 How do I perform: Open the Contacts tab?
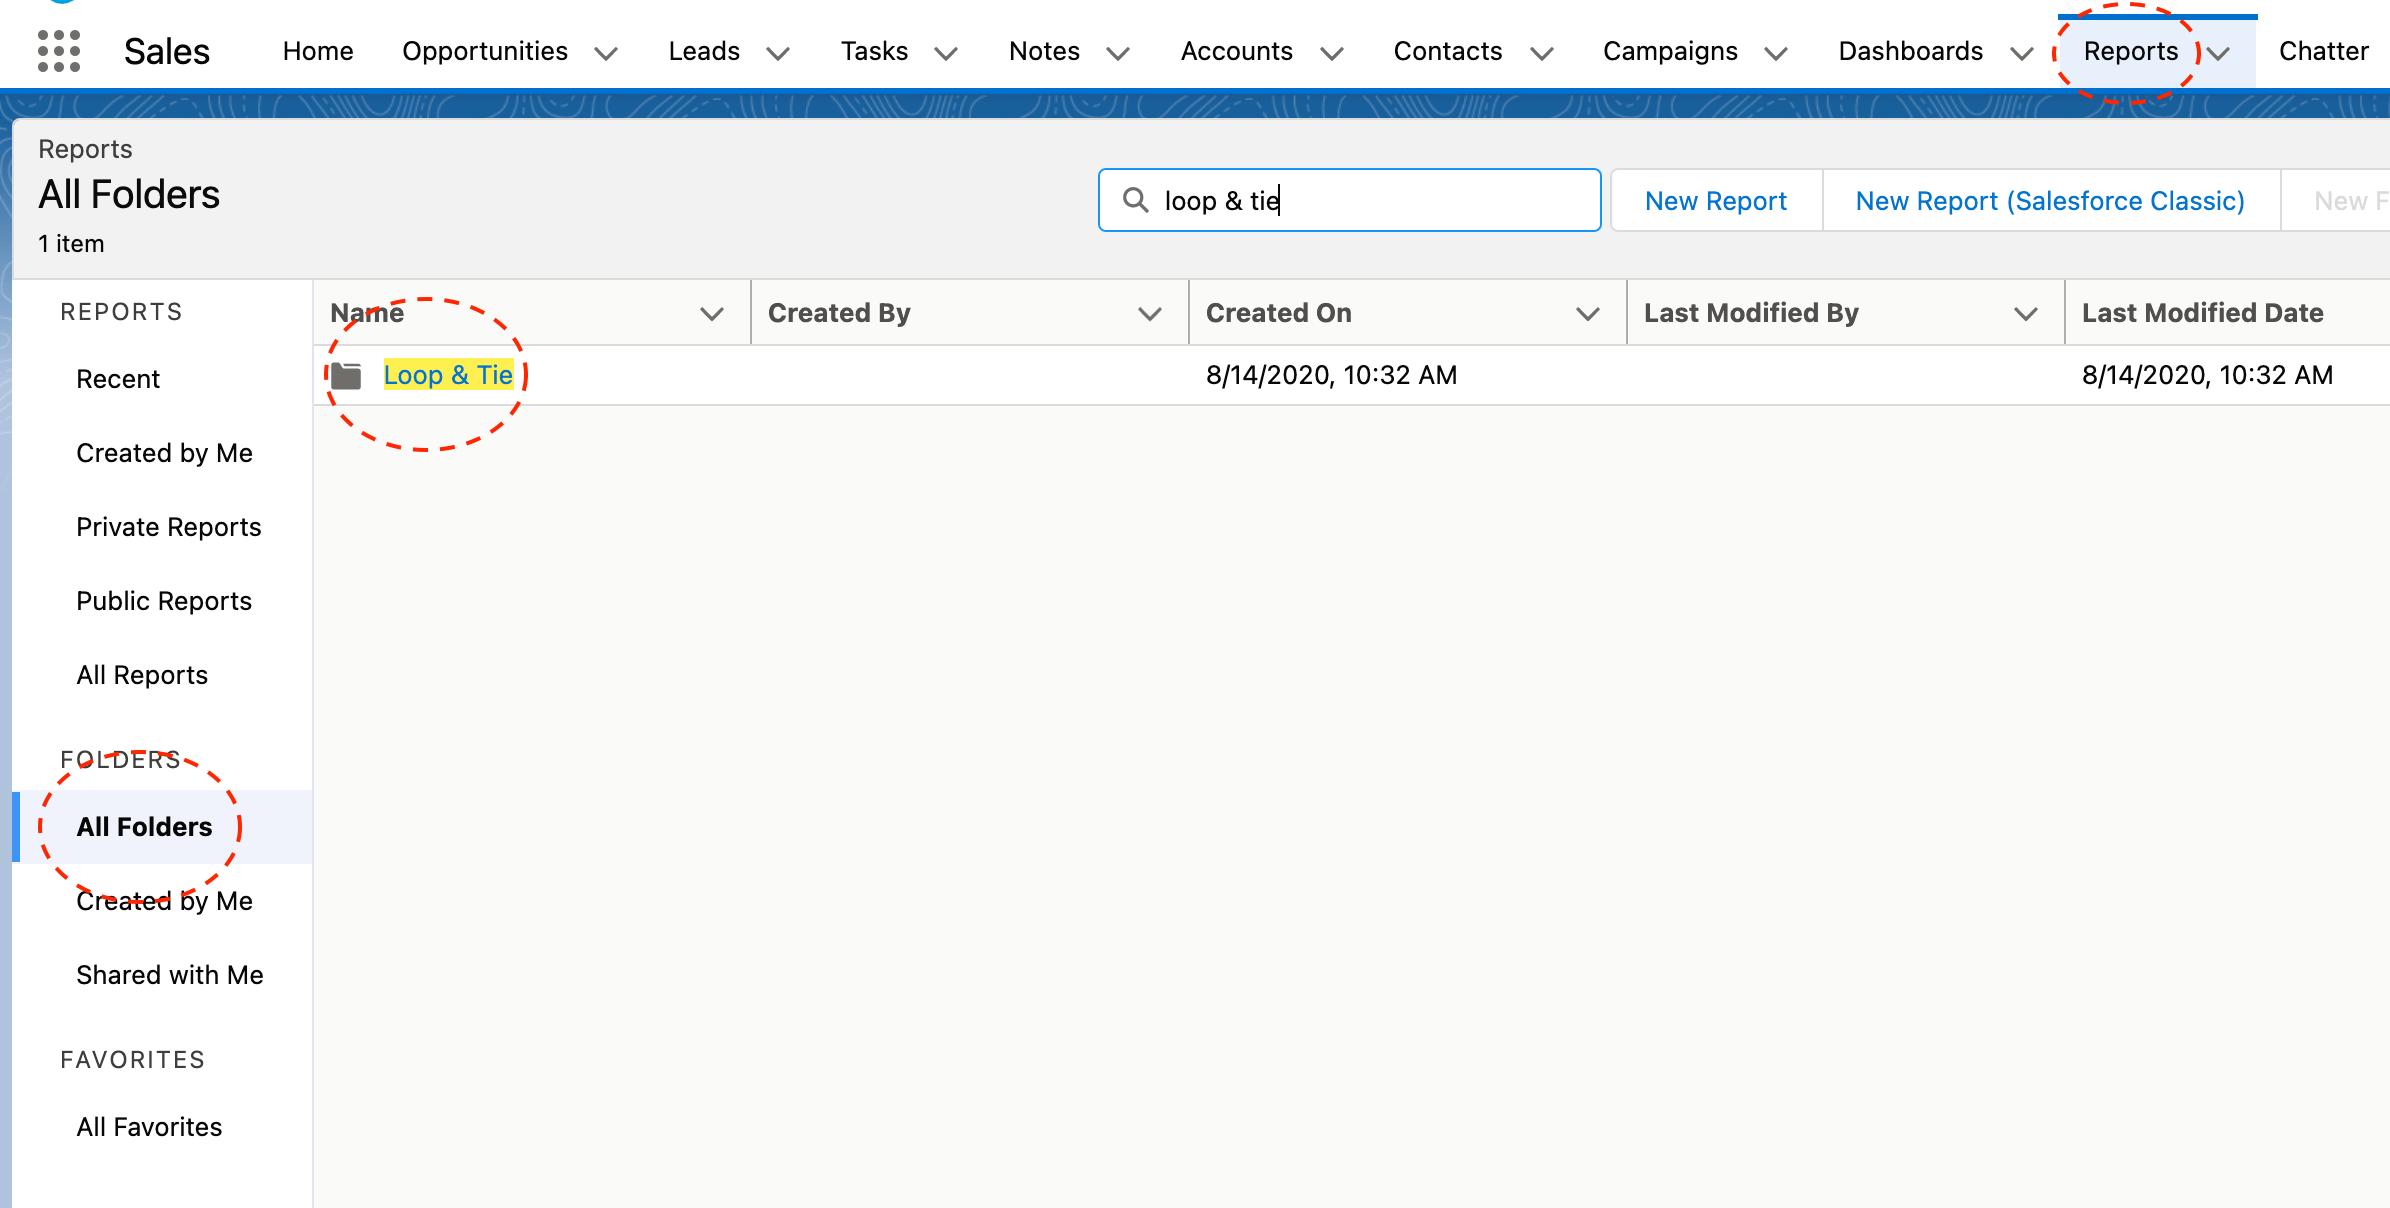[1448, 51]
